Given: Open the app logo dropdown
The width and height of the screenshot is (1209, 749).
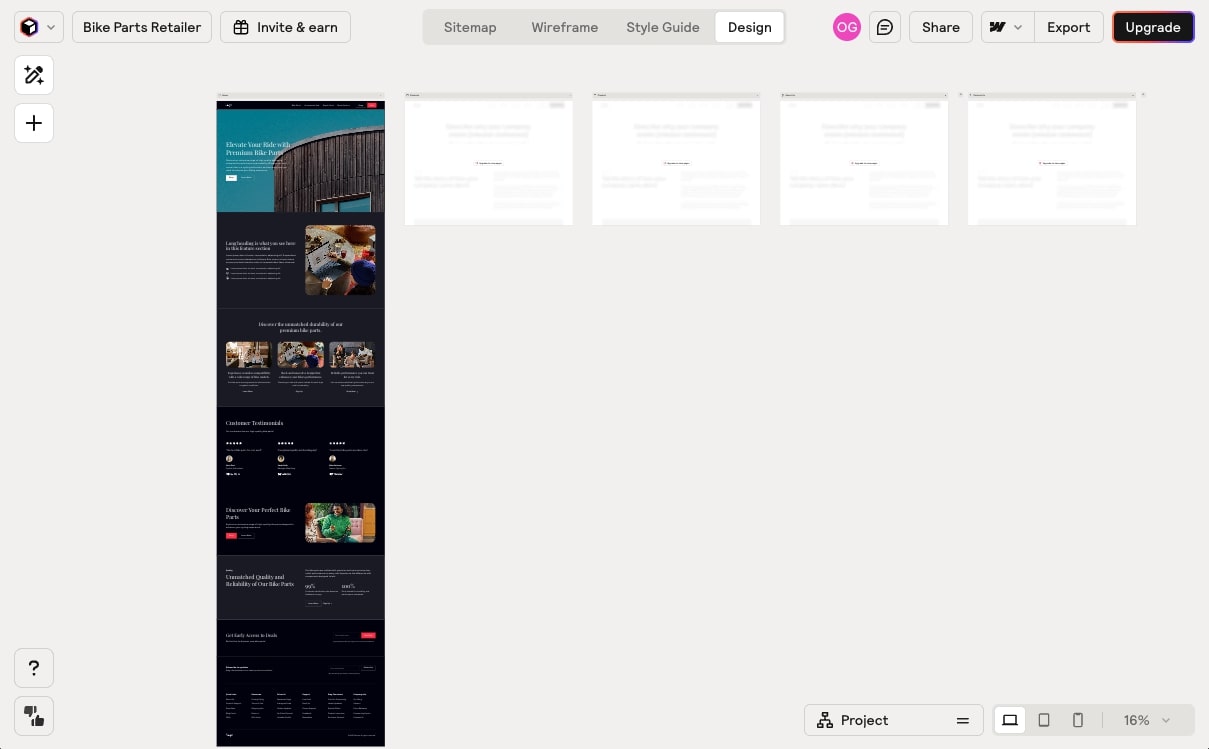Looking at the screenshot, I should pos(37,27).
